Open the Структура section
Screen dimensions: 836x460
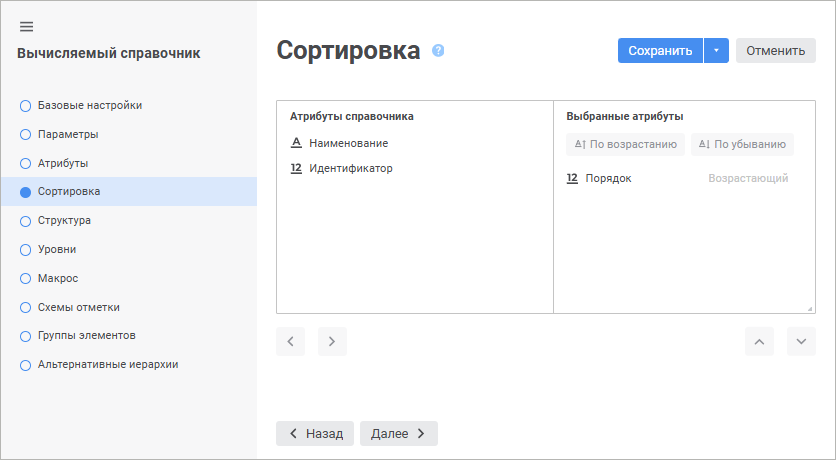click(x=64, y=220)
